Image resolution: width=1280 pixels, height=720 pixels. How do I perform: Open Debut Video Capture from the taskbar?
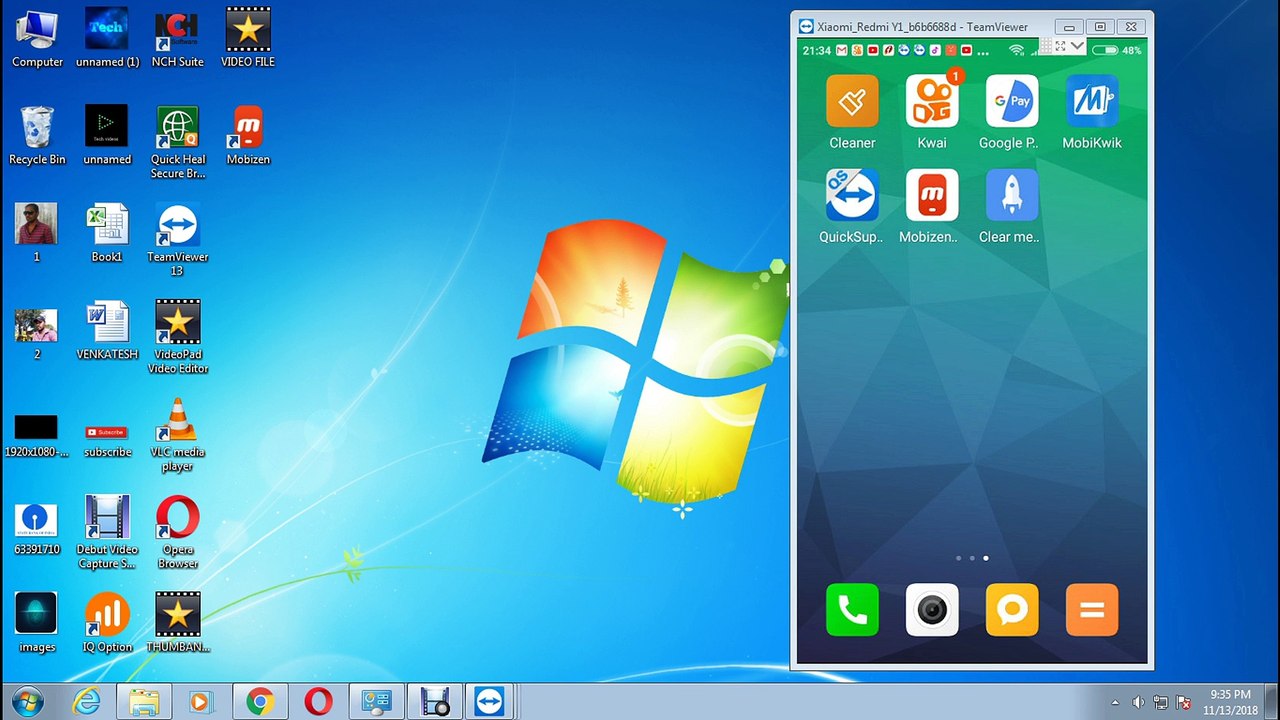click(434, 702)
